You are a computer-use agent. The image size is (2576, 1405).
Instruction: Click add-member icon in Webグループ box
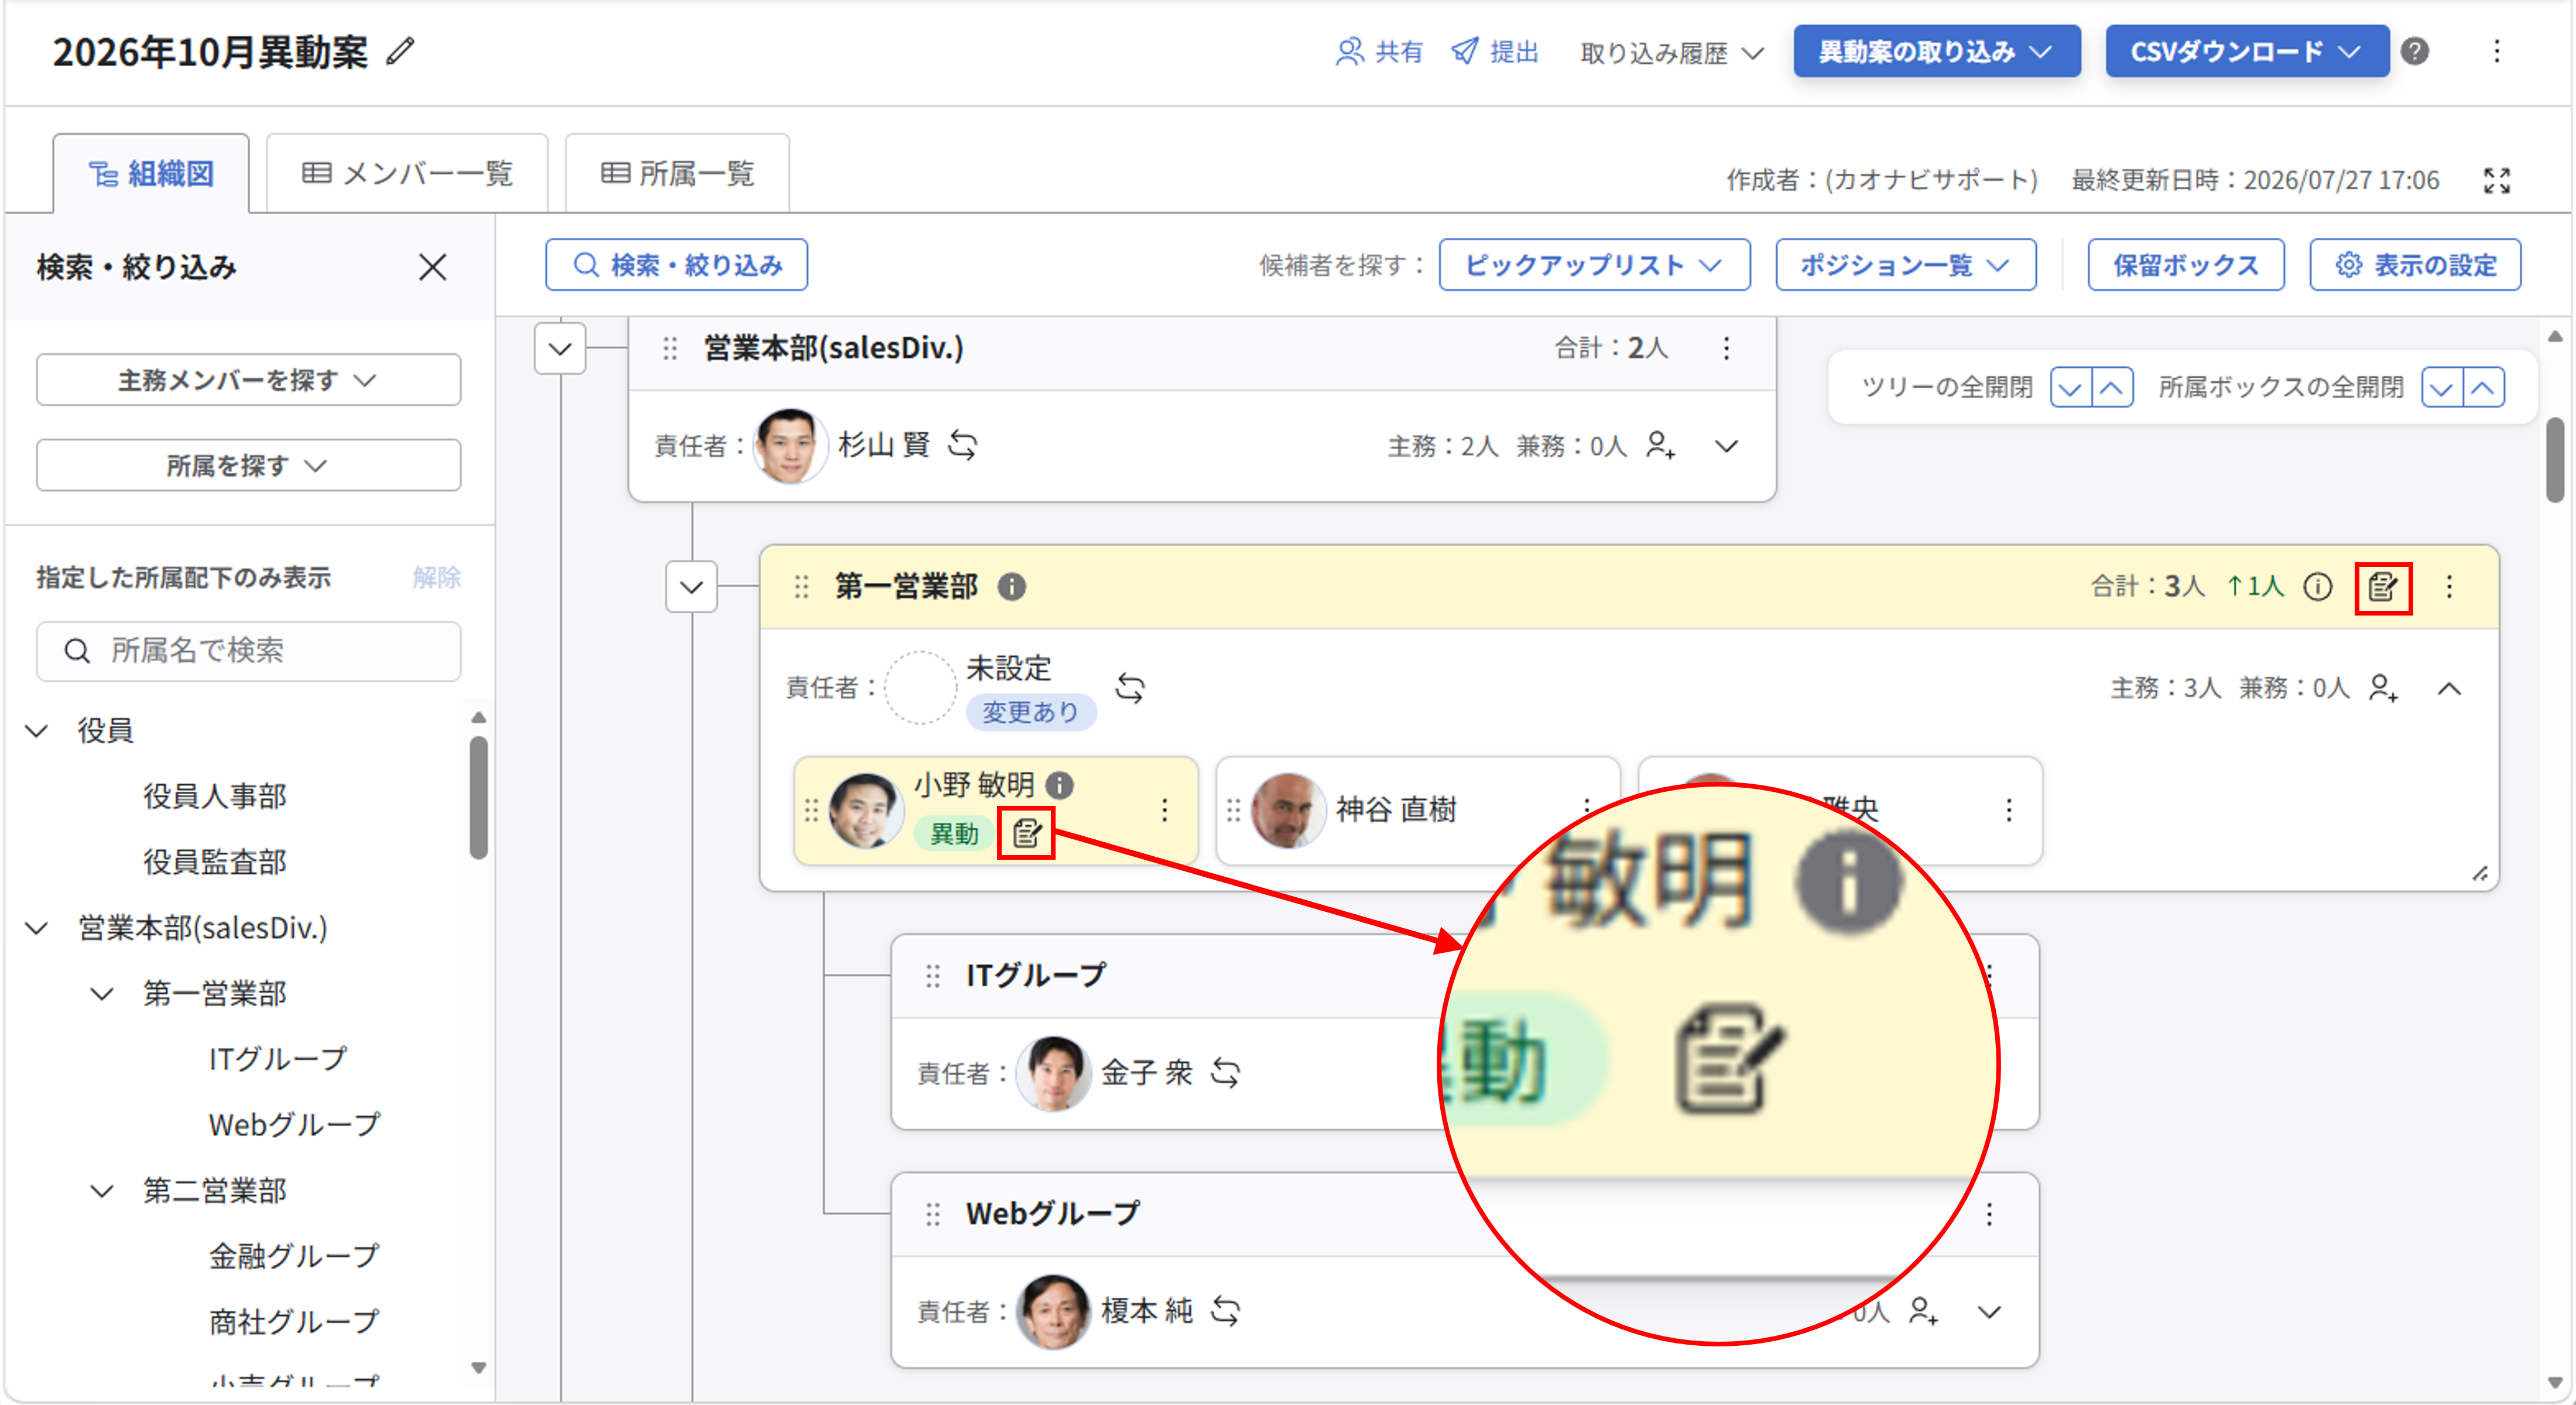click(1923, 1311)
